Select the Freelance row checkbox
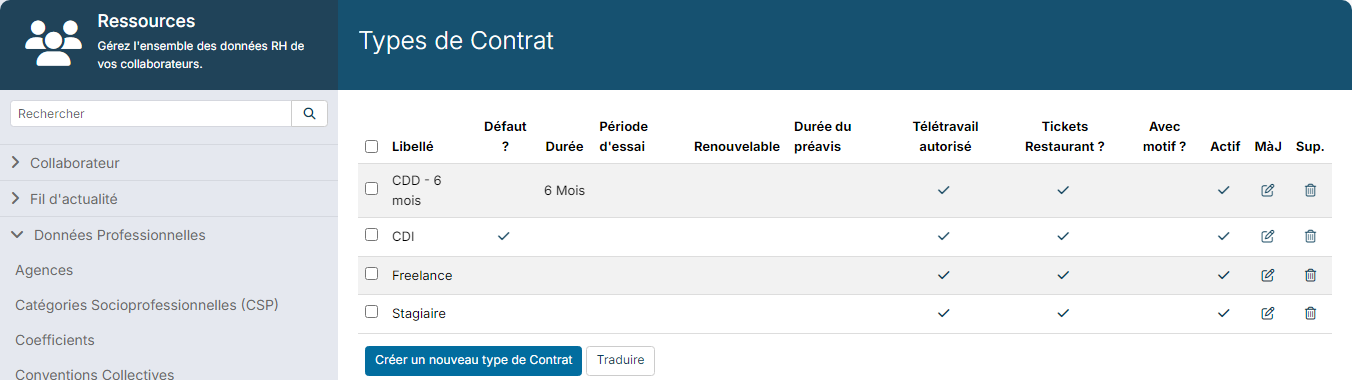Image resolution: width=1352 pixels, height=380 pixels. coord(372,274)
